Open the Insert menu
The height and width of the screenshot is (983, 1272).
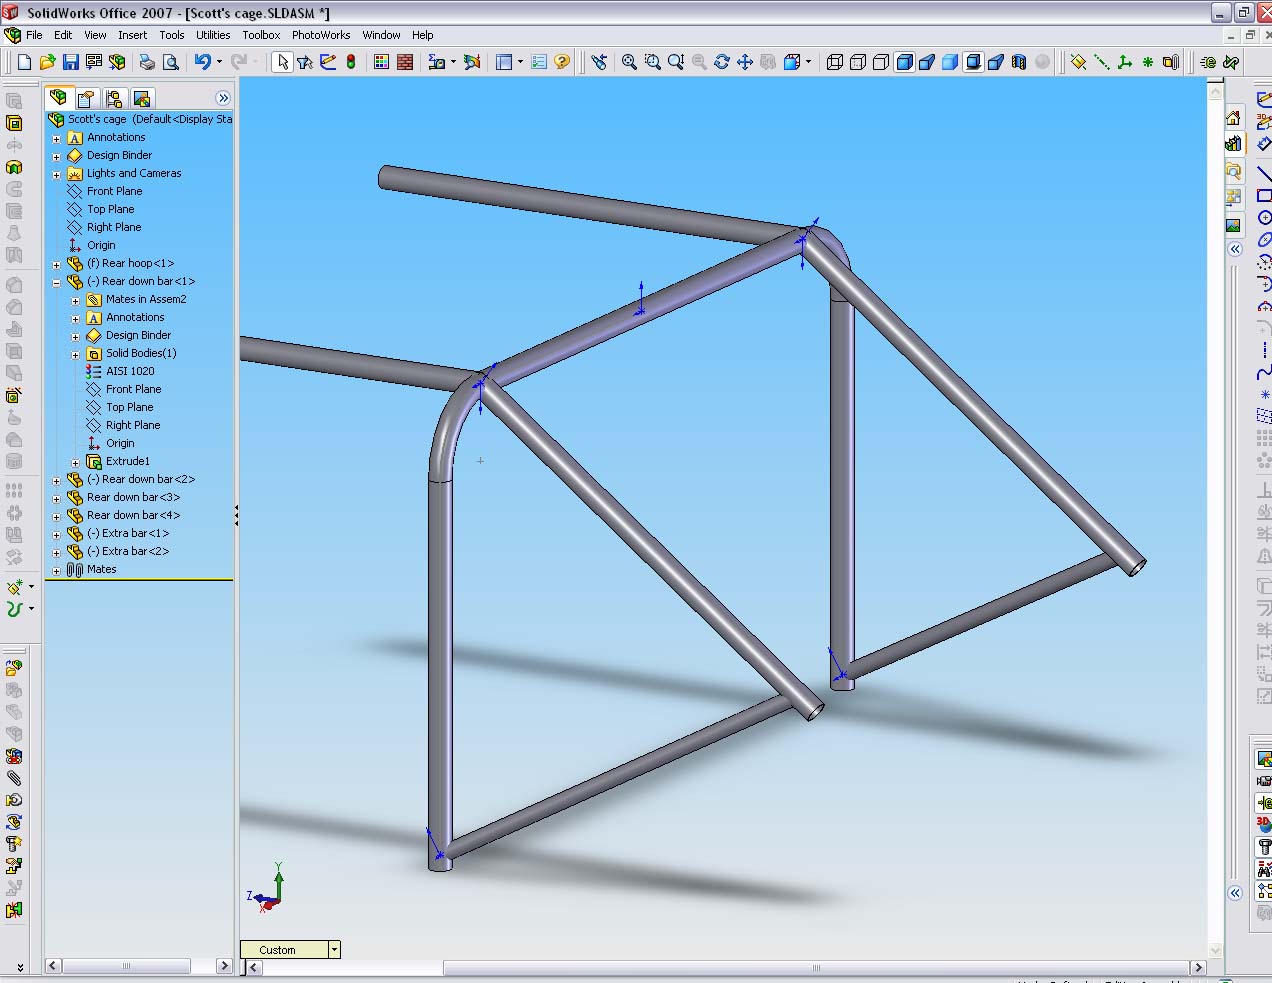[x=132, y=35]
